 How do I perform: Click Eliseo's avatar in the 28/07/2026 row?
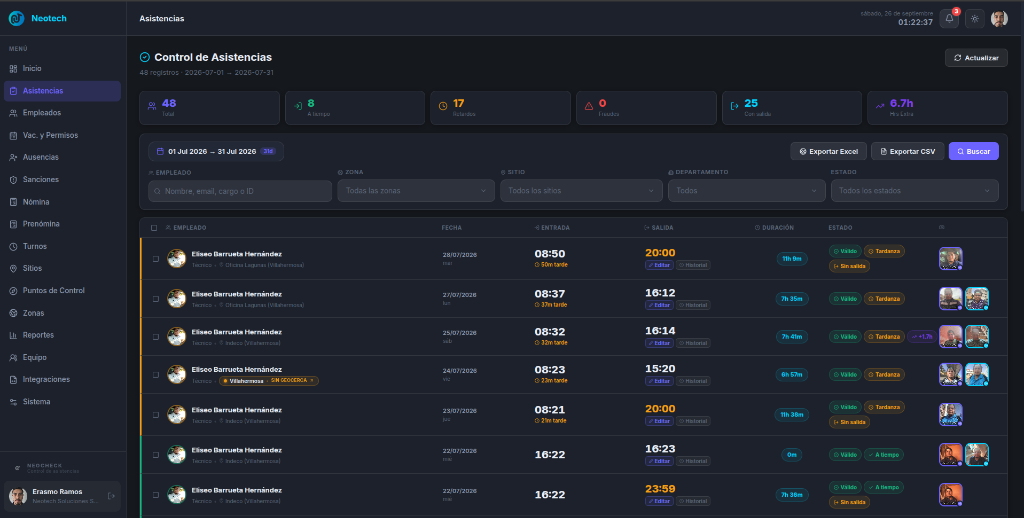click(x=176, y=259)
